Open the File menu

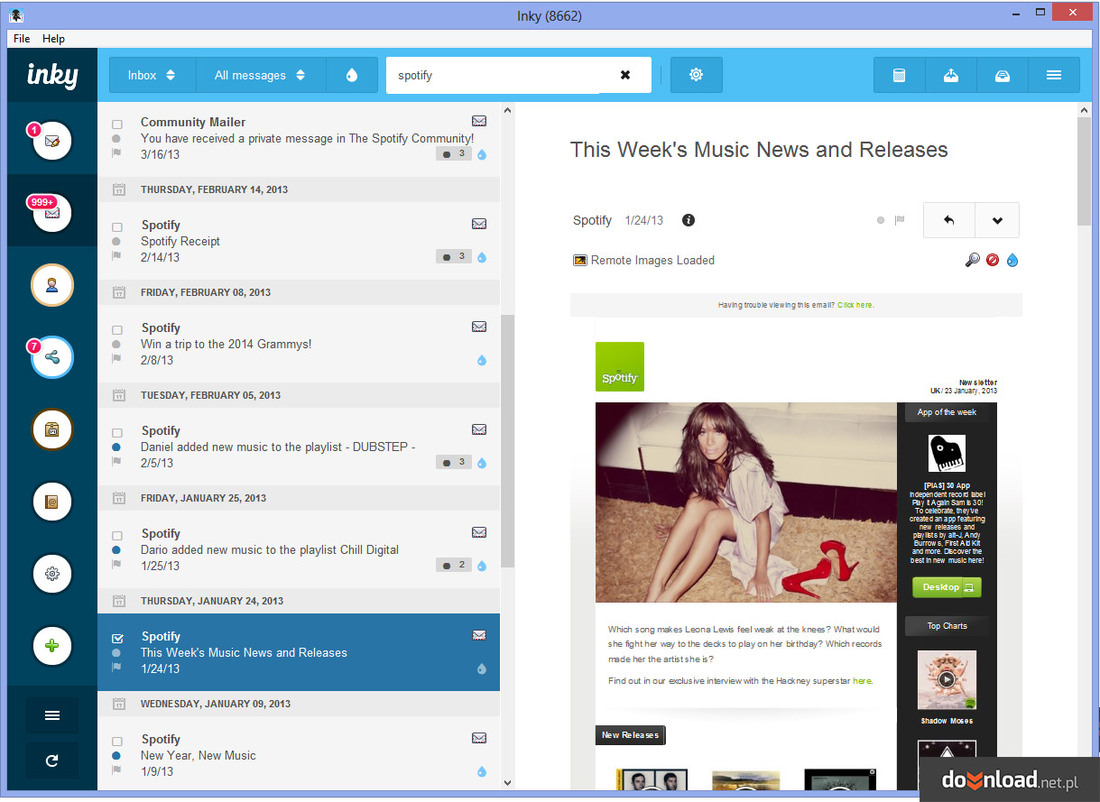tap(22, 39)
